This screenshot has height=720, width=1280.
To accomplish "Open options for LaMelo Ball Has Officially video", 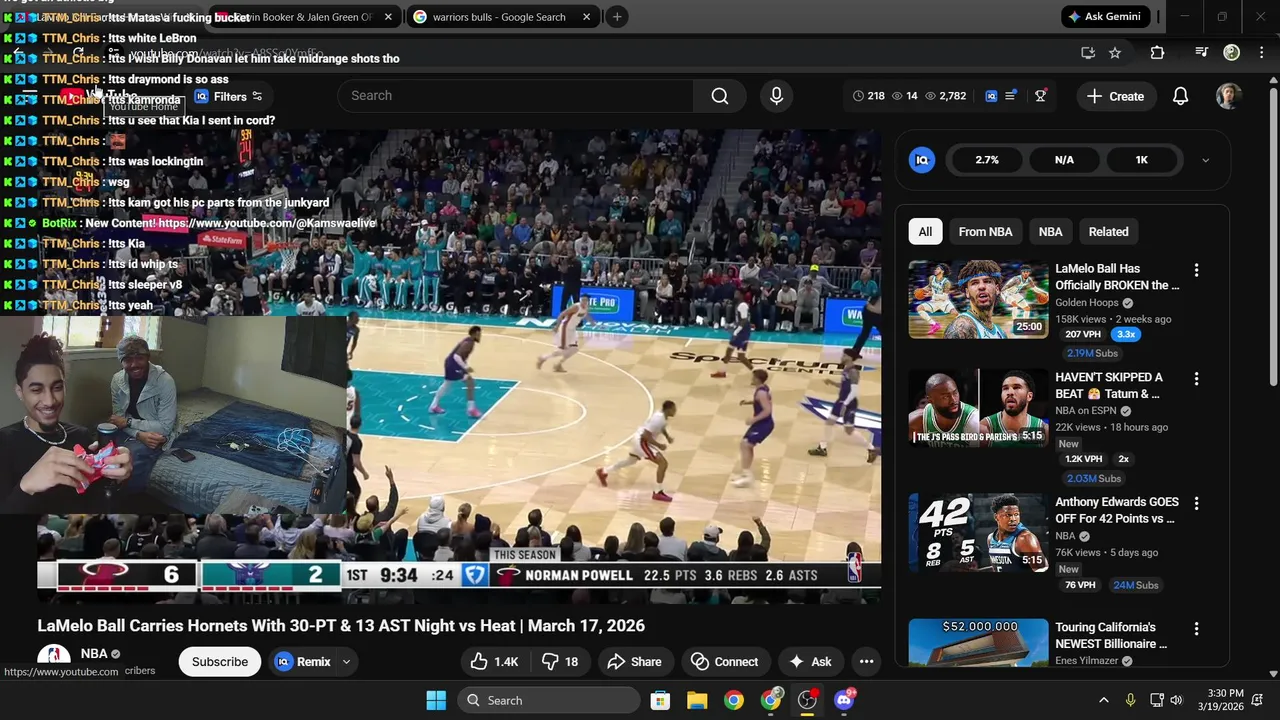I will coord(1196,270).
